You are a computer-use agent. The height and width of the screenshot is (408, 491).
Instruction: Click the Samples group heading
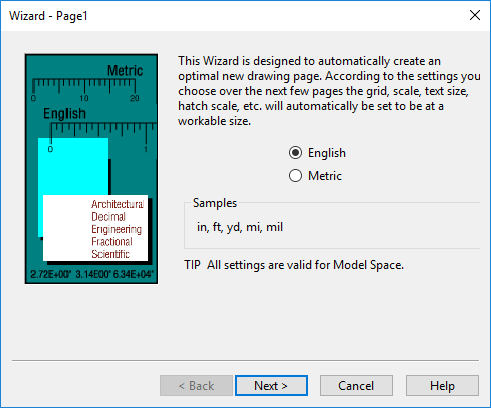(215, 203)
